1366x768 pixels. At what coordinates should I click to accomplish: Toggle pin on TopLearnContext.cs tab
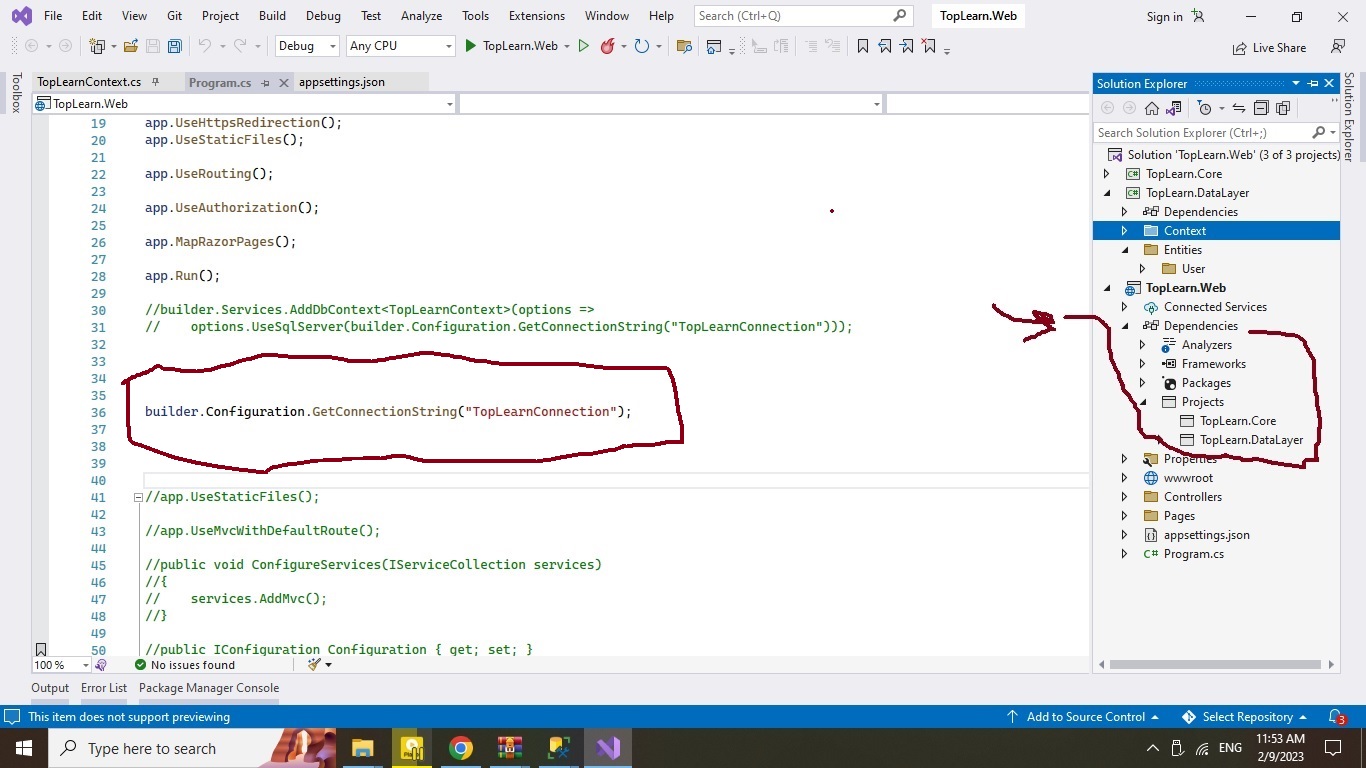point(155,82)
